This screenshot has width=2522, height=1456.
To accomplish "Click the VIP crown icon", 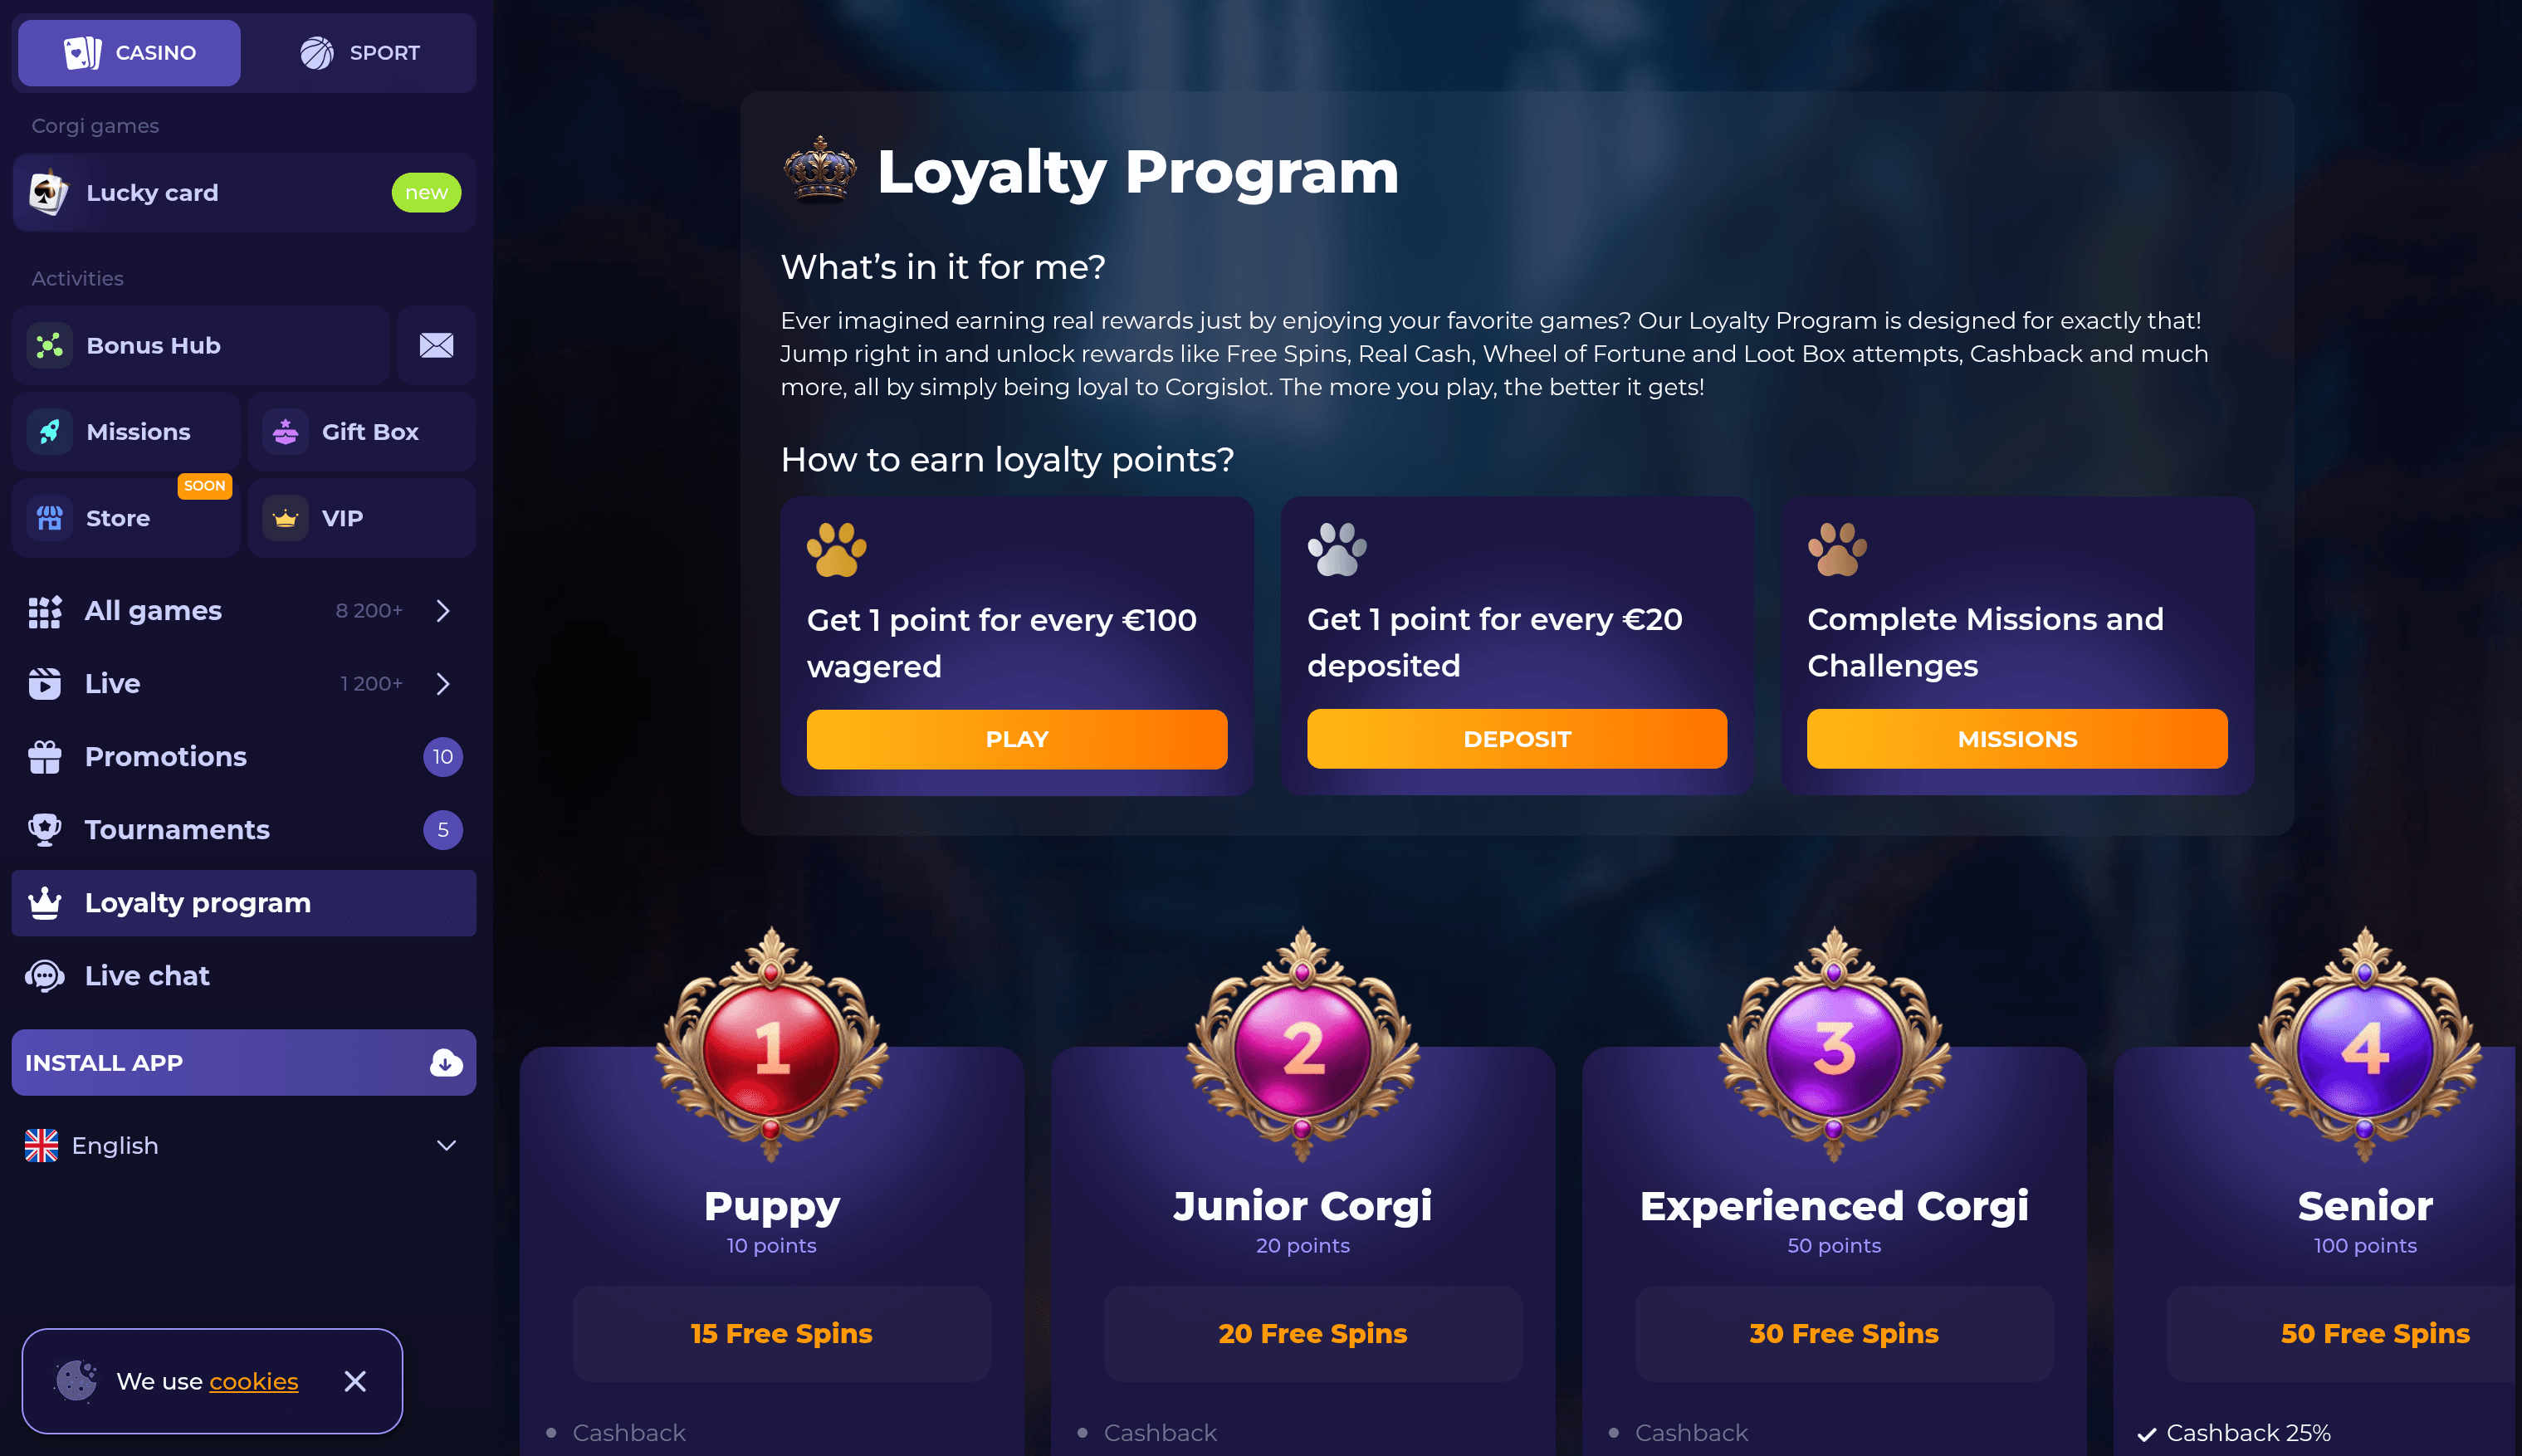I will coord(285,518).
